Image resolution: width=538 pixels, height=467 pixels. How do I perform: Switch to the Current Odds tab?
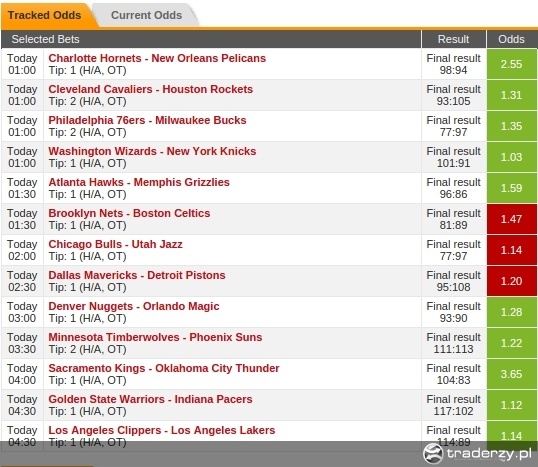click(147, 15)
